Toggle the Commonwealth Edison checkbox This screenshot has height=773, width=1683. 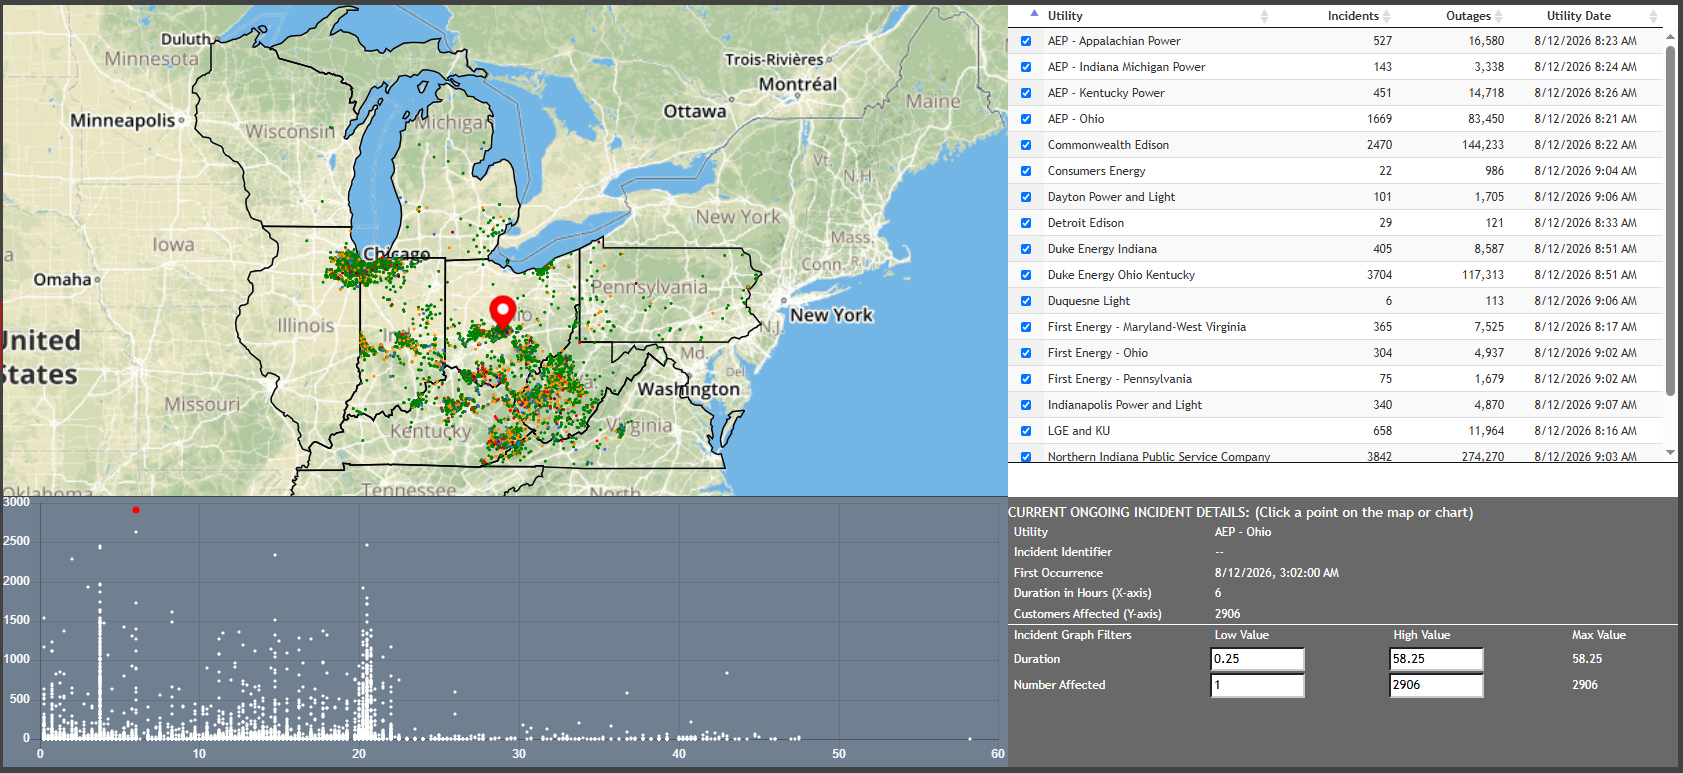1026,145
